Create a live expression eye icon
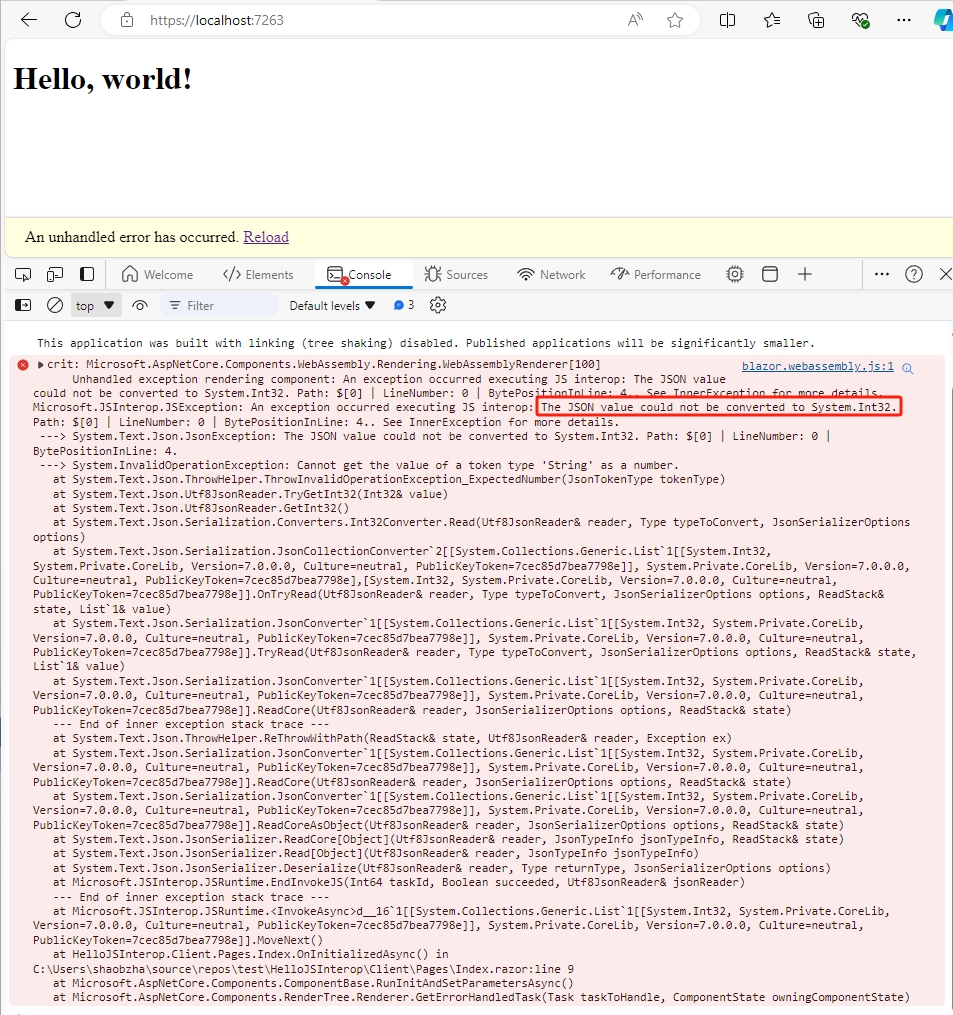Viewport: 953px width, 1015px height. point(140,305)
